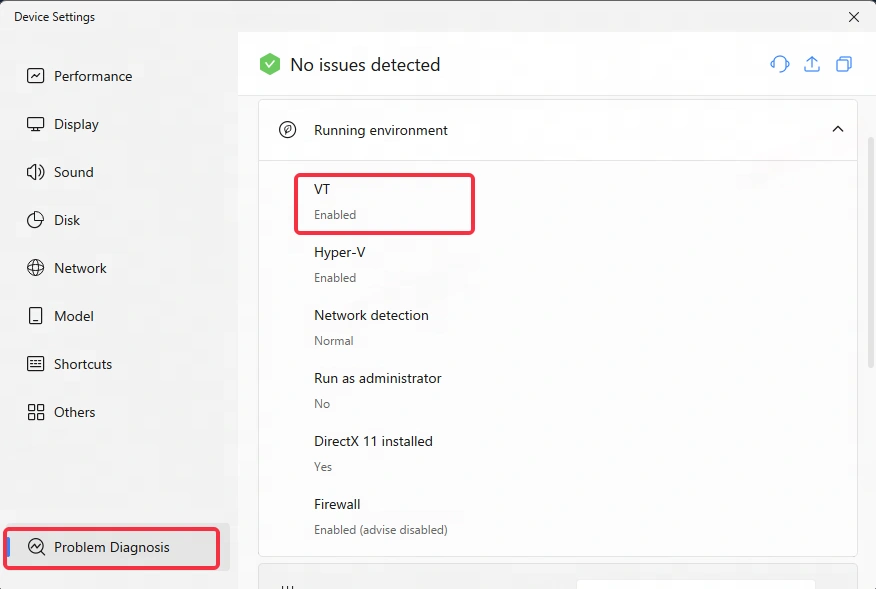Viewport: 876px width, 589px height.
Task: Click the Firewall status entry
Action: 380,516
